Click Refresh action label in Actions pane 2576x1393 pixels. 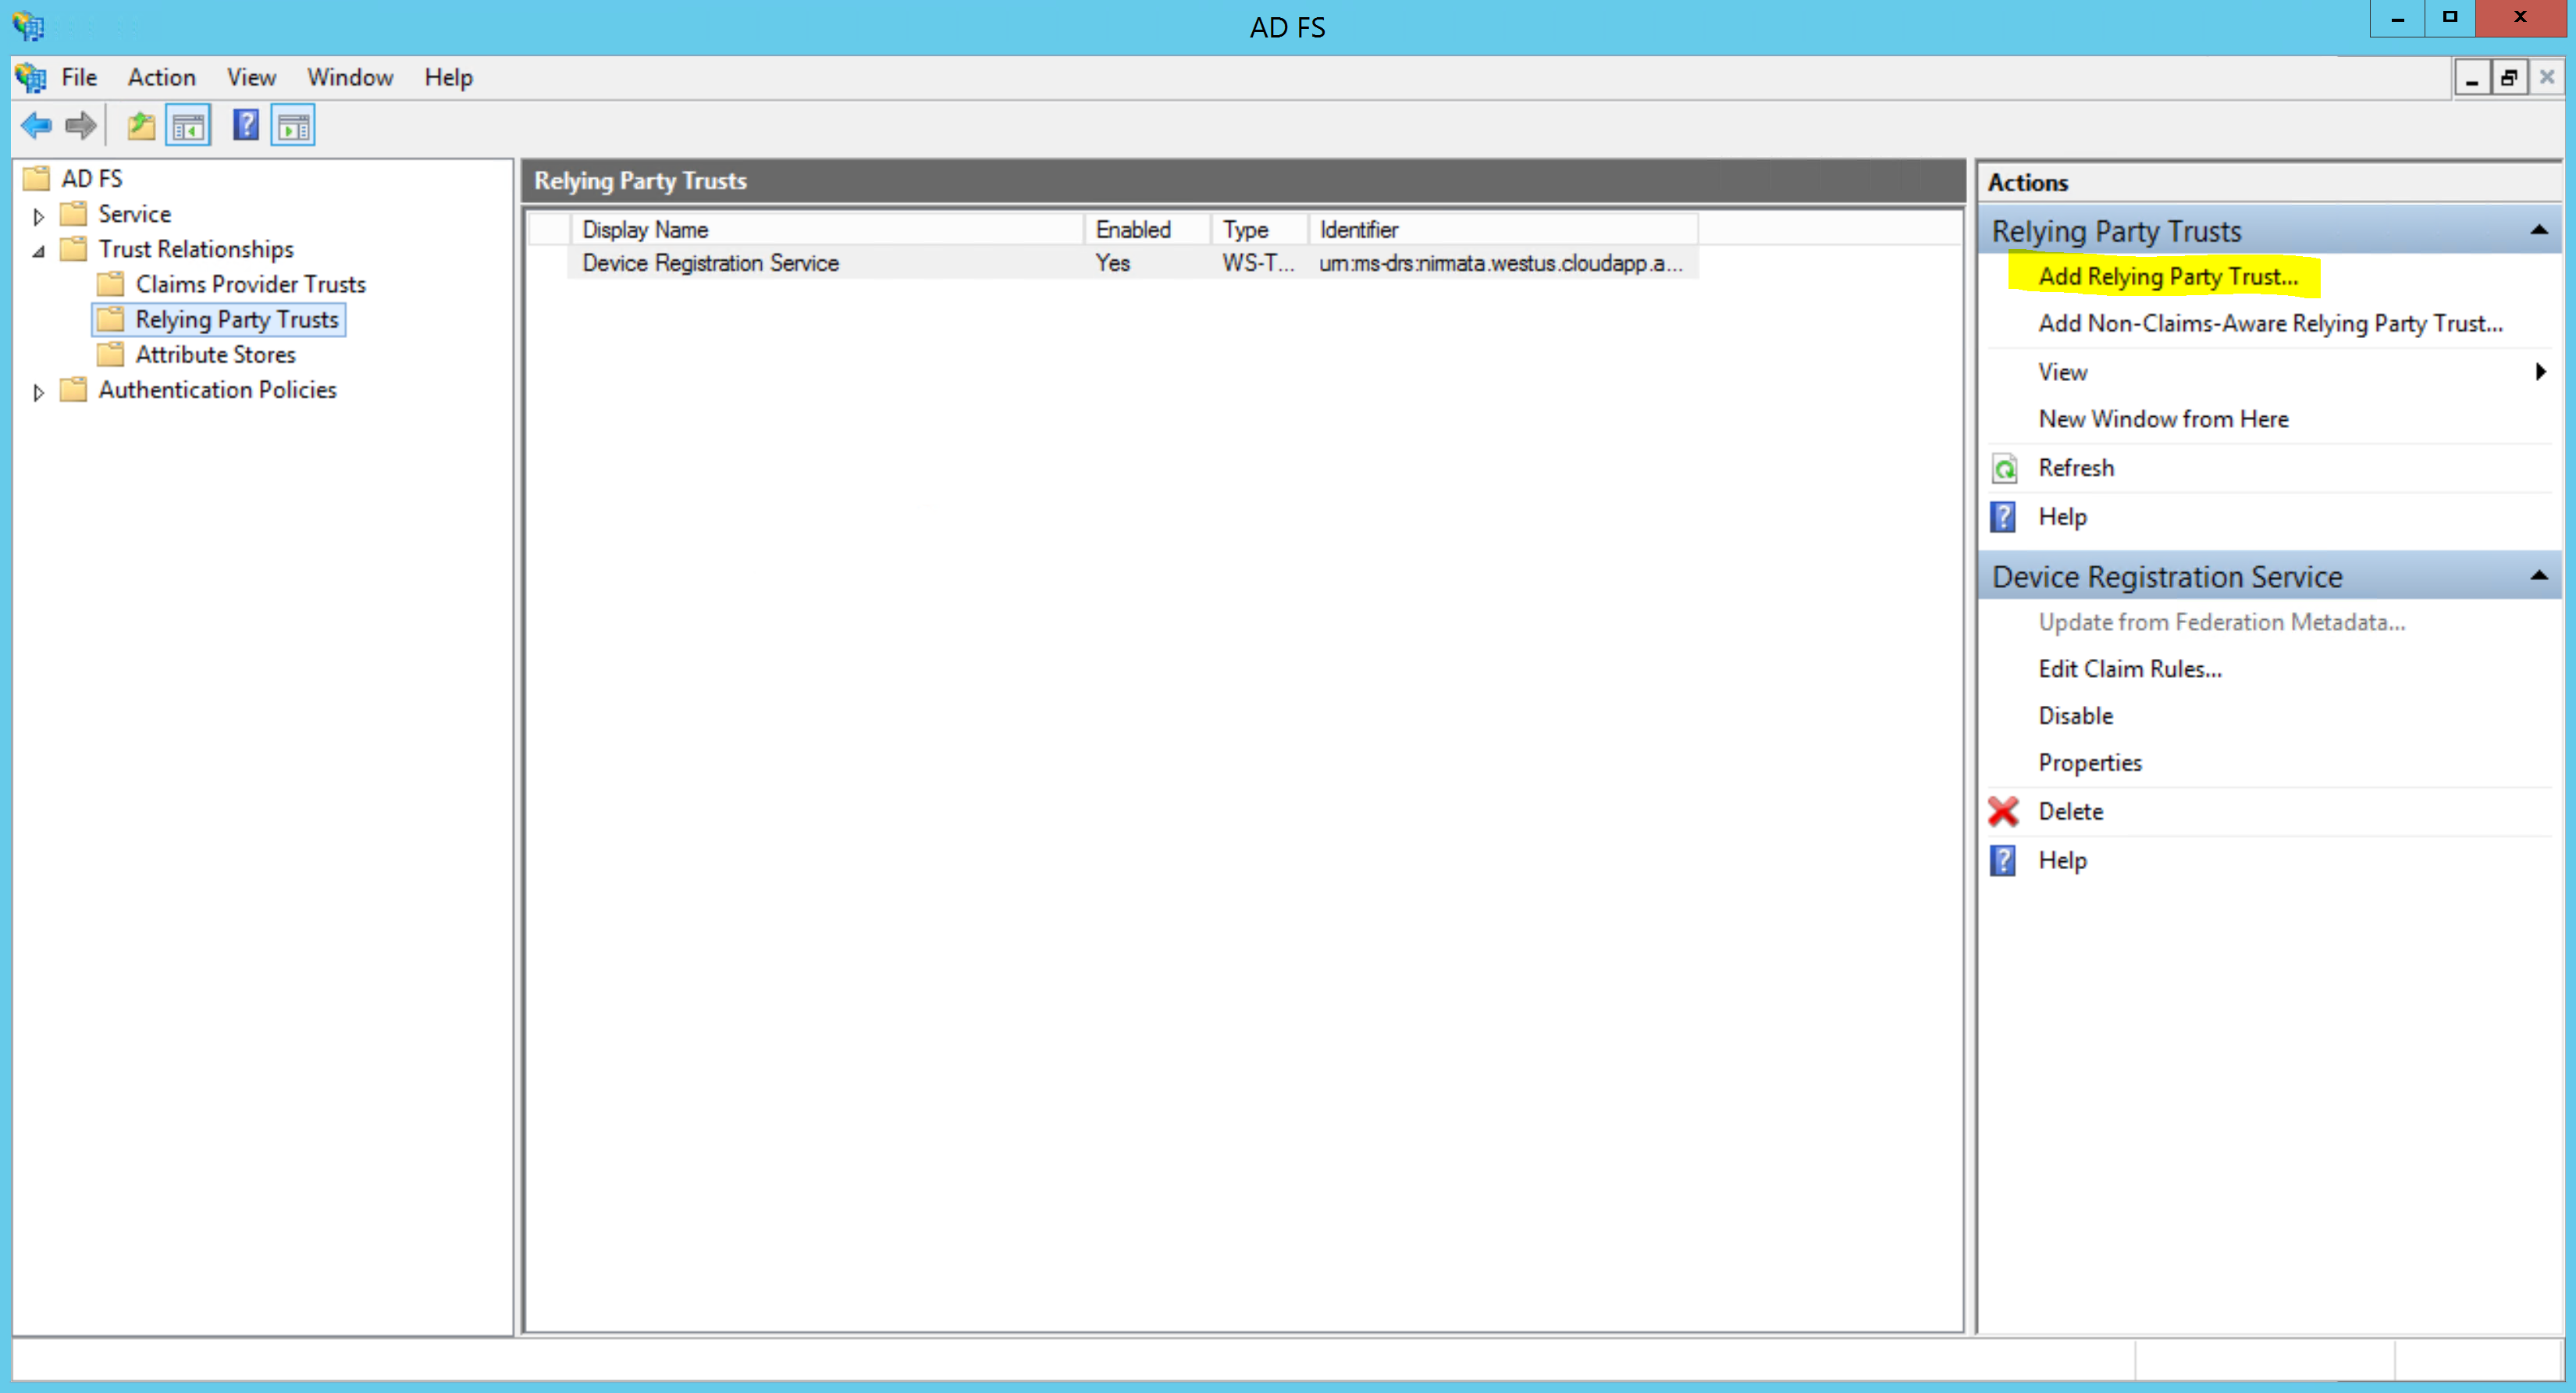[2076, 468]
